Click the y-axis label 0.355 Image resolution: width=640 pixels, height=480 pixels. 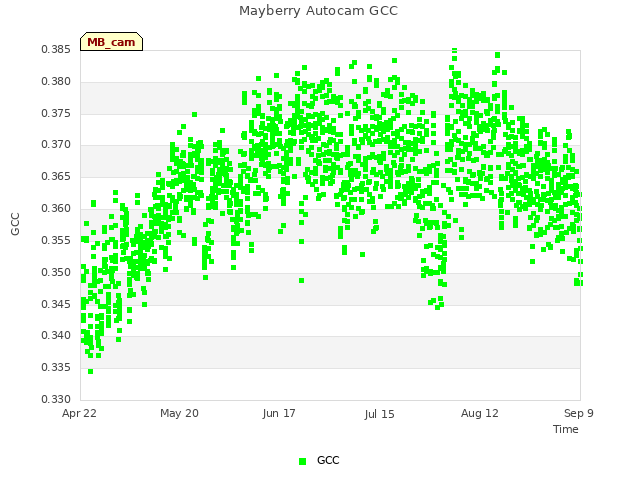[x=56, y=240]
